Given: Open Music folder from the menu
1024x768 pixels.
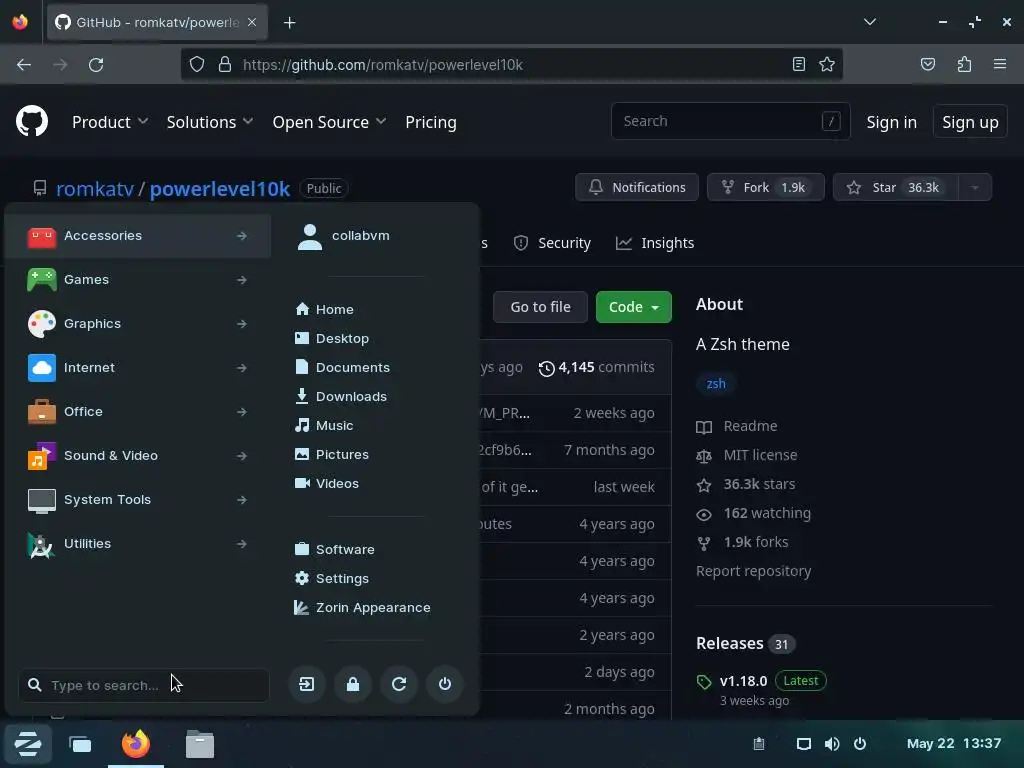Looking at the screenshot, I should click(x=324, y=426).
